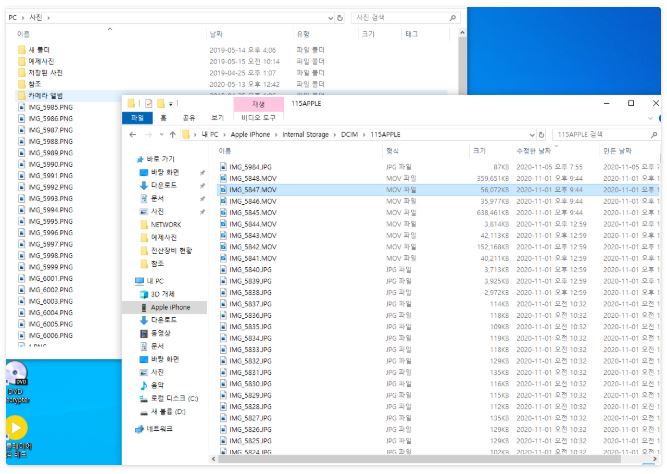Viewport: 667px width, 474px height.
Task: Sort by 유형 column in 사진 window
Action: click(x=303, y=34)
